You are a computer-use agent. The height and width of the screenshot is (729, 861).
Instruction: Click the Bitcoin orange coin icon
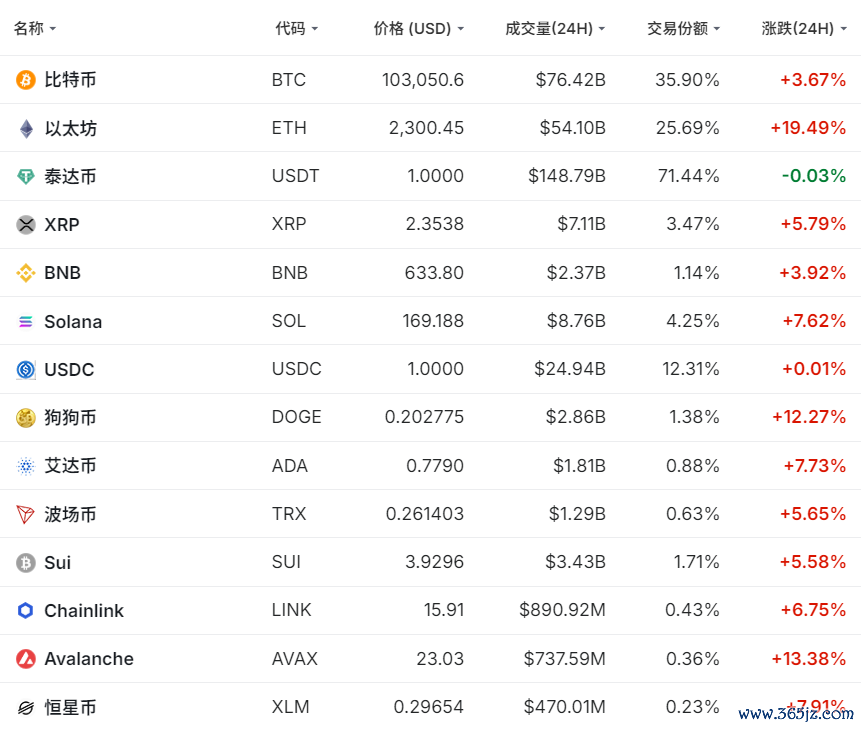click(x=26, y=80)
